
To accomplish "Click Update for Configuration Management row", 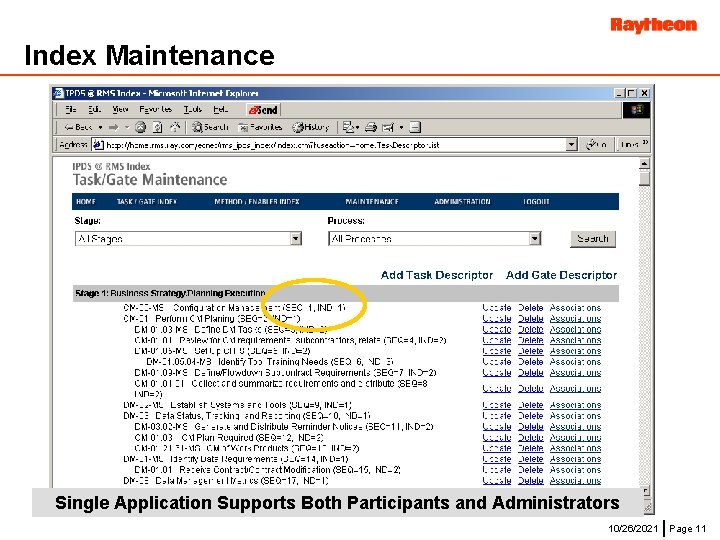I will coord(496,308).
